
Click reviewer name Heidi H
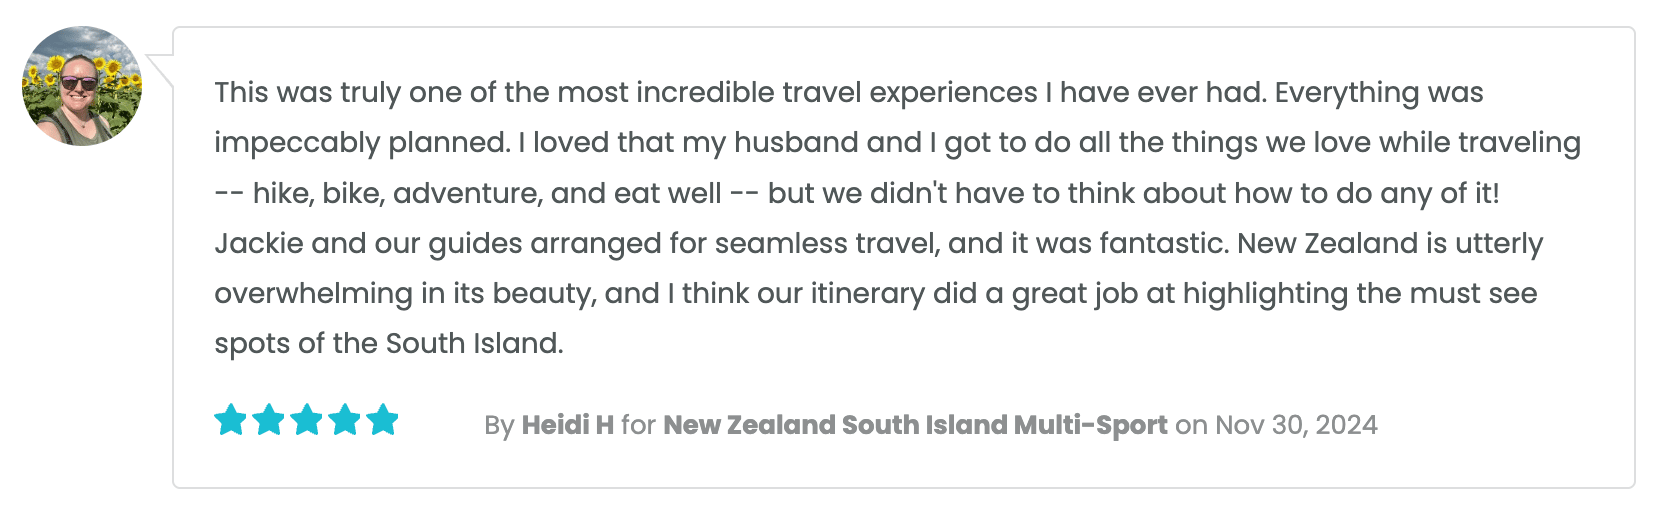coord(567,425)
